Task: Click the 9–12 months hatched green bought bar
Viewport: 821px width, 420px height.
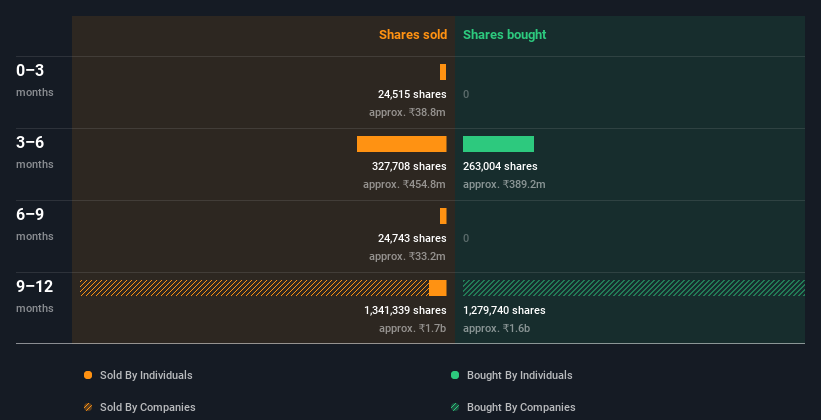Action: tap(634, 288)
